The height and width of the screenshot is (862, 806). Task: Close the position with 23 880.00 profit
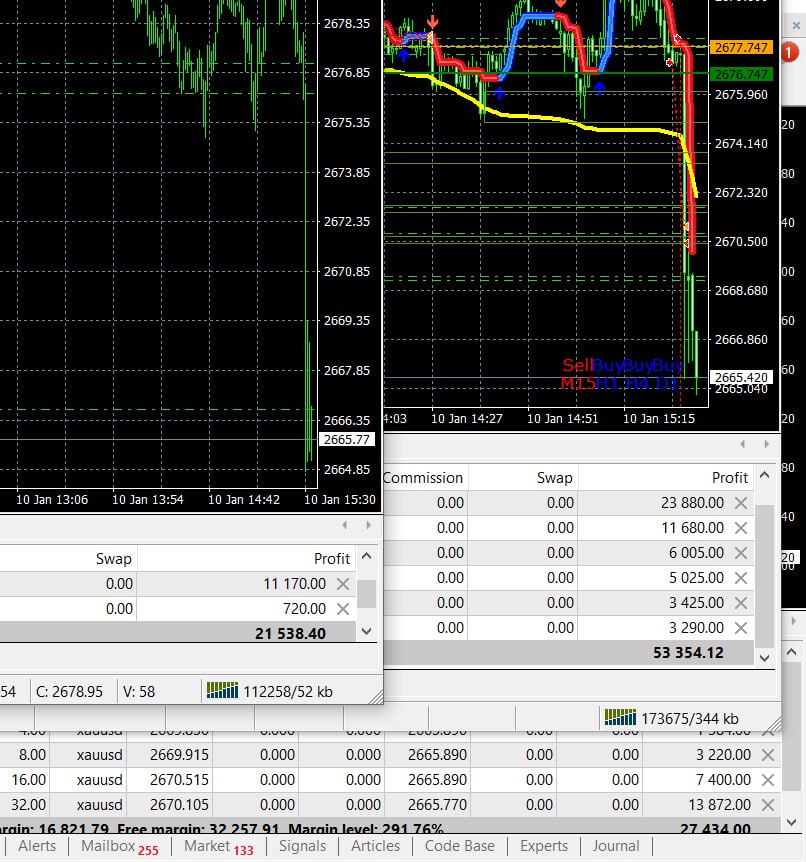click(741, 503)
